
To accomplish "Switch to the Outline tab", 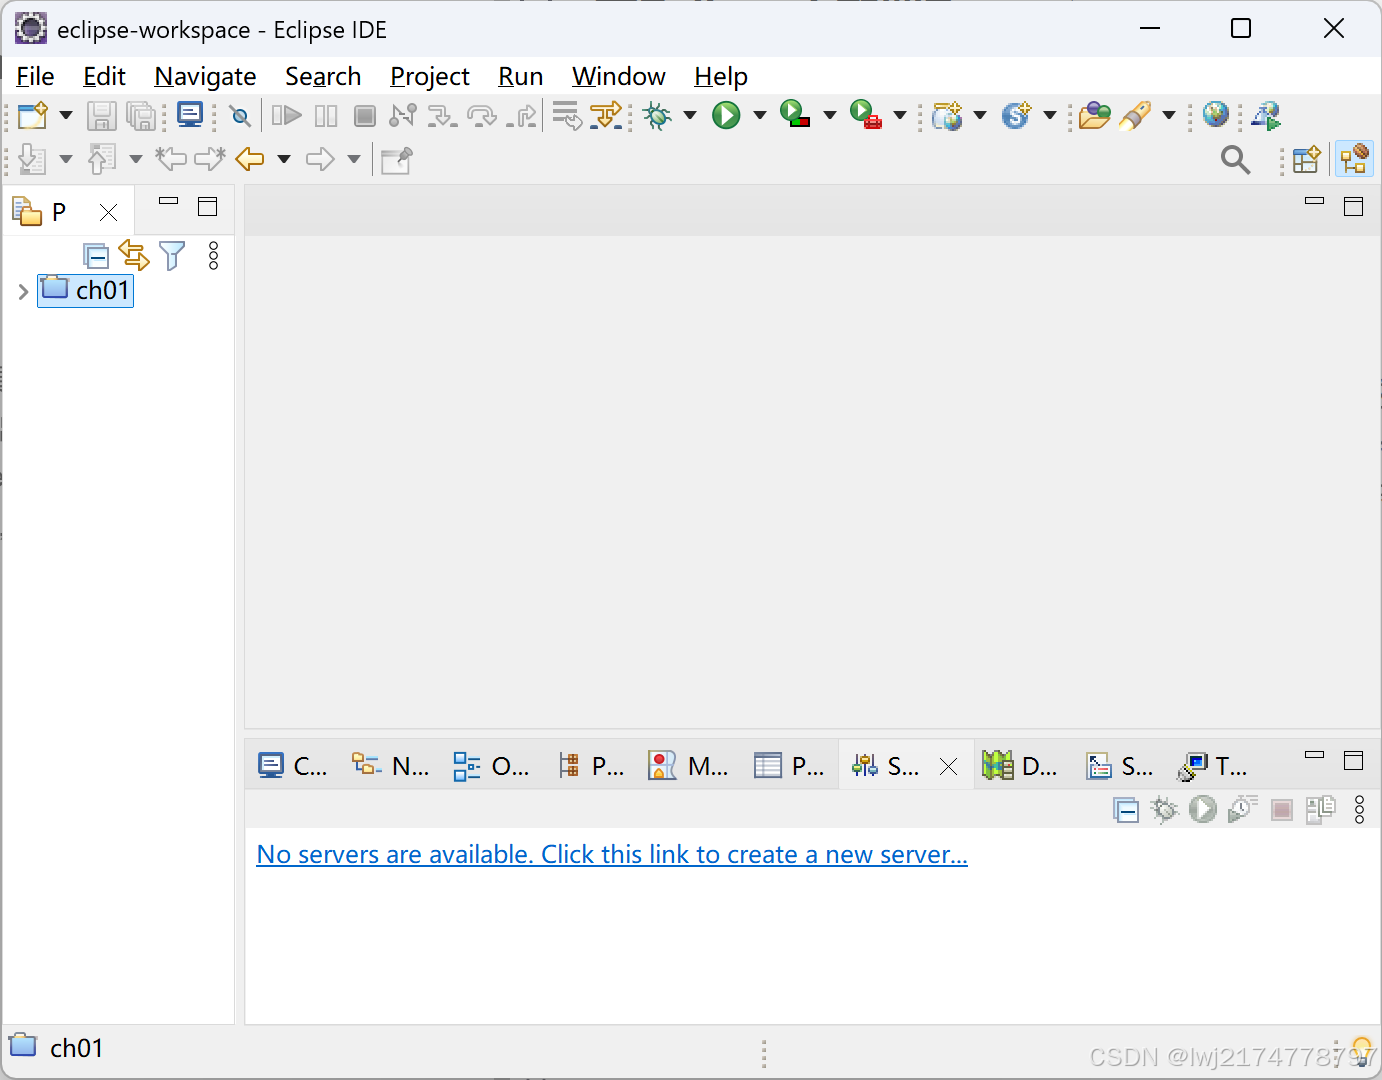I will coord(491,766).
